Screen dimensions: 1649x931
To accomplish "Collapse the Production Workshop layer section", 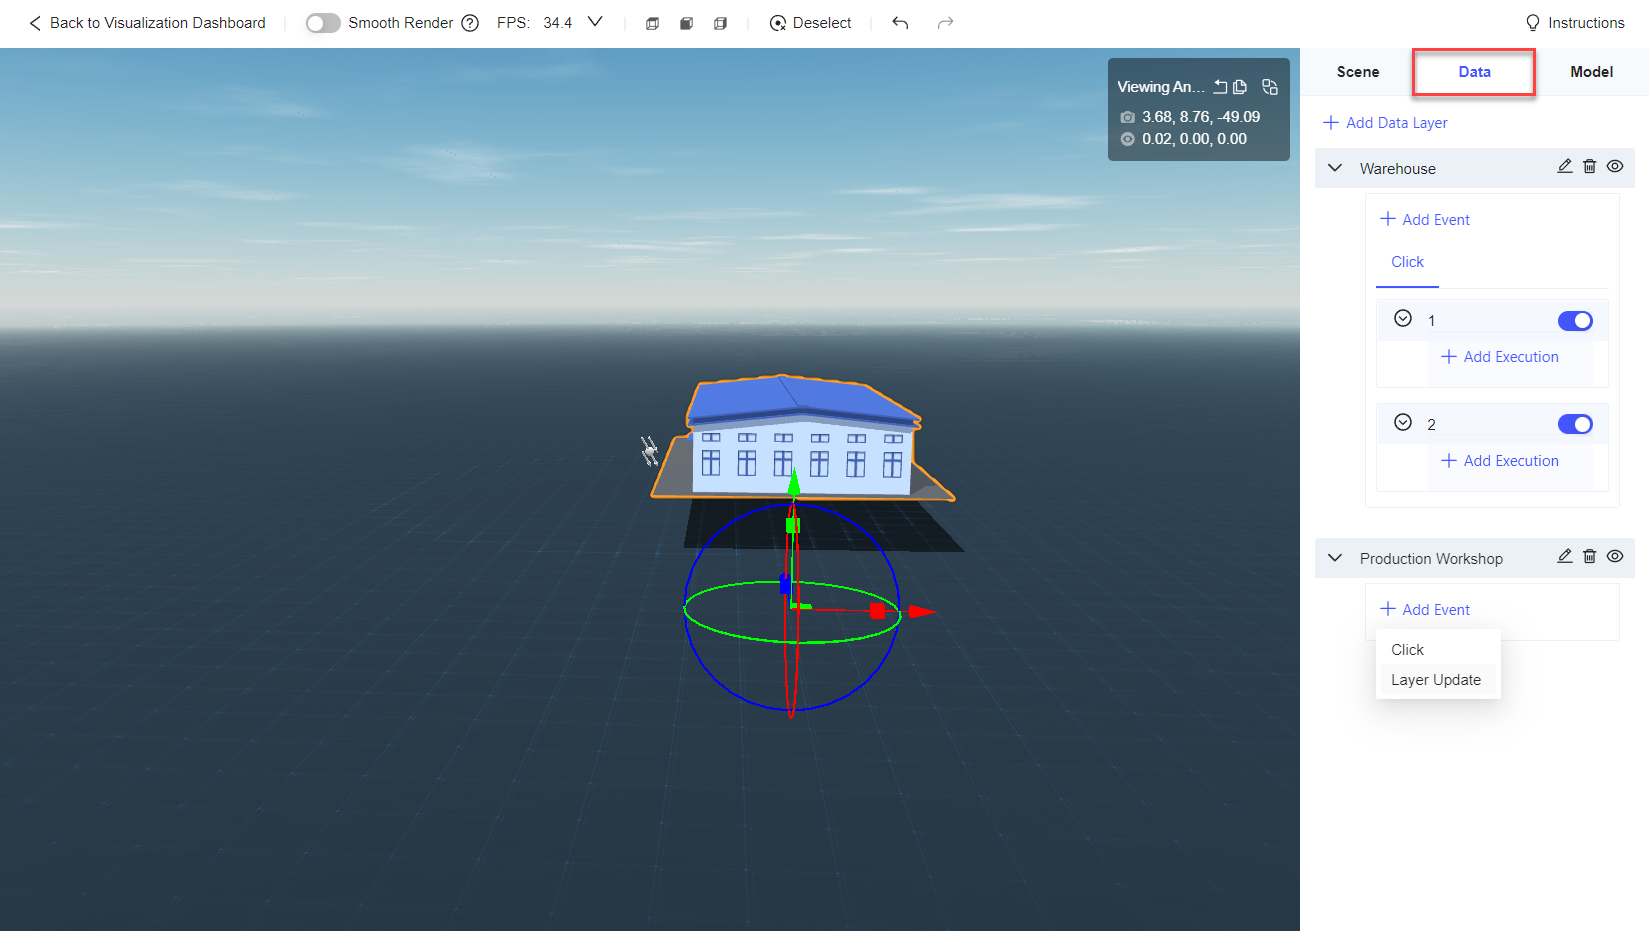I will tap(1335, 558).
